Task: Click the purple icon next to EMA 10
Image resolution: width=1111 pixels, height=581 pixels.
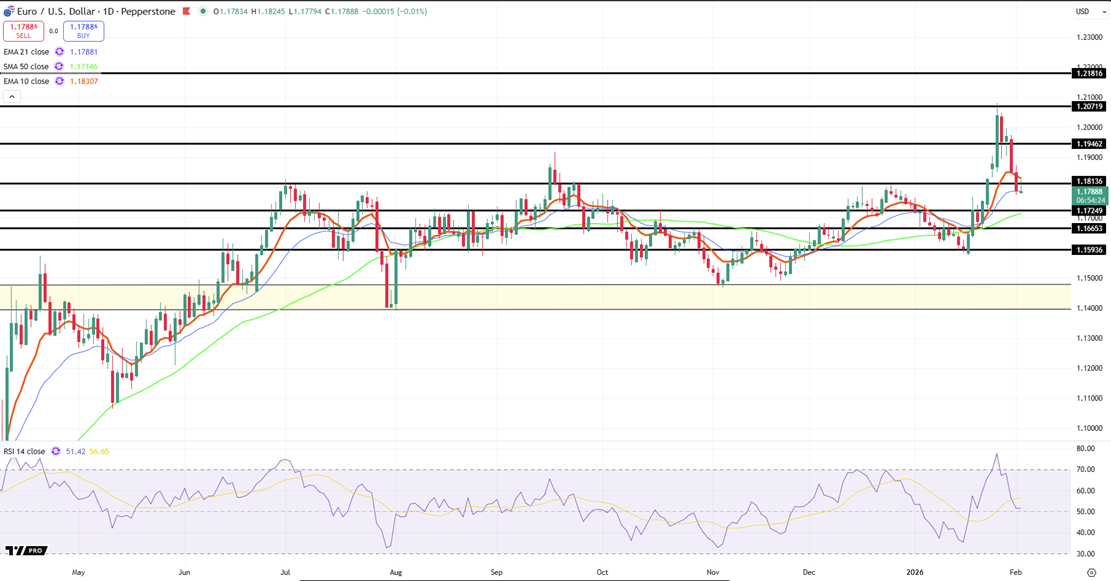Action: (59, 81)
